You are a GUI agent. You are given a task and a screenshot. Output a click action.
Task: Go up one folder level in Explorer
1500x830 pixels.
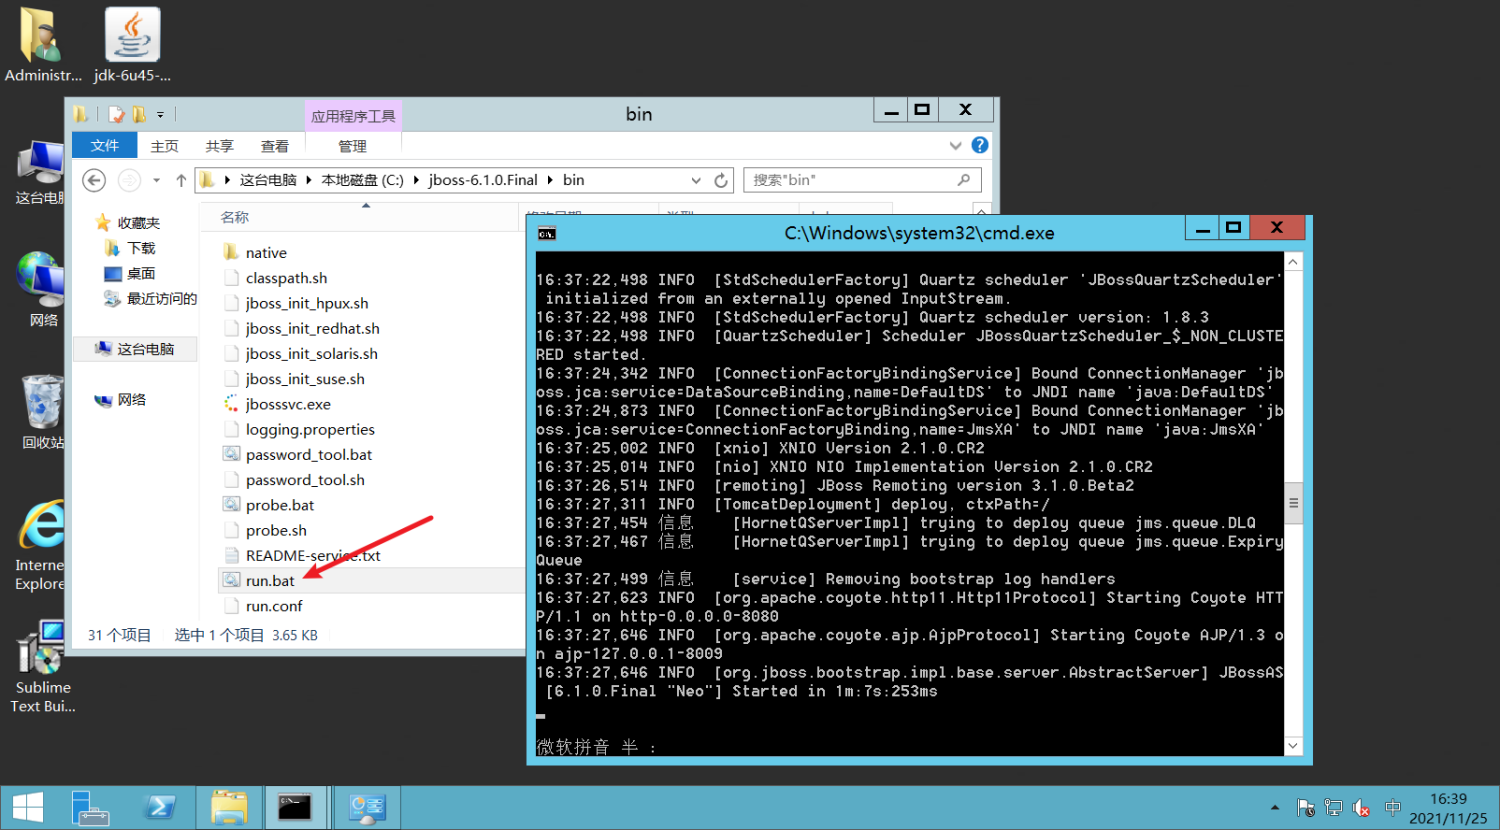[x=181, y=180]
